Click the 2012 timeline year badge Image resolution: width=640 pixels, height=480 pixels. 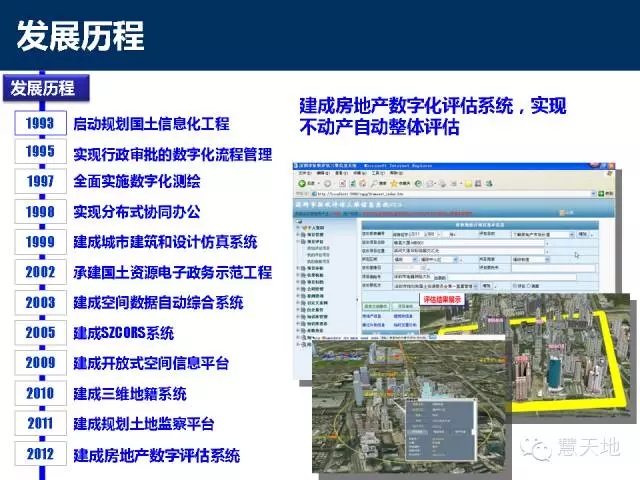click(x=40, y=454)
